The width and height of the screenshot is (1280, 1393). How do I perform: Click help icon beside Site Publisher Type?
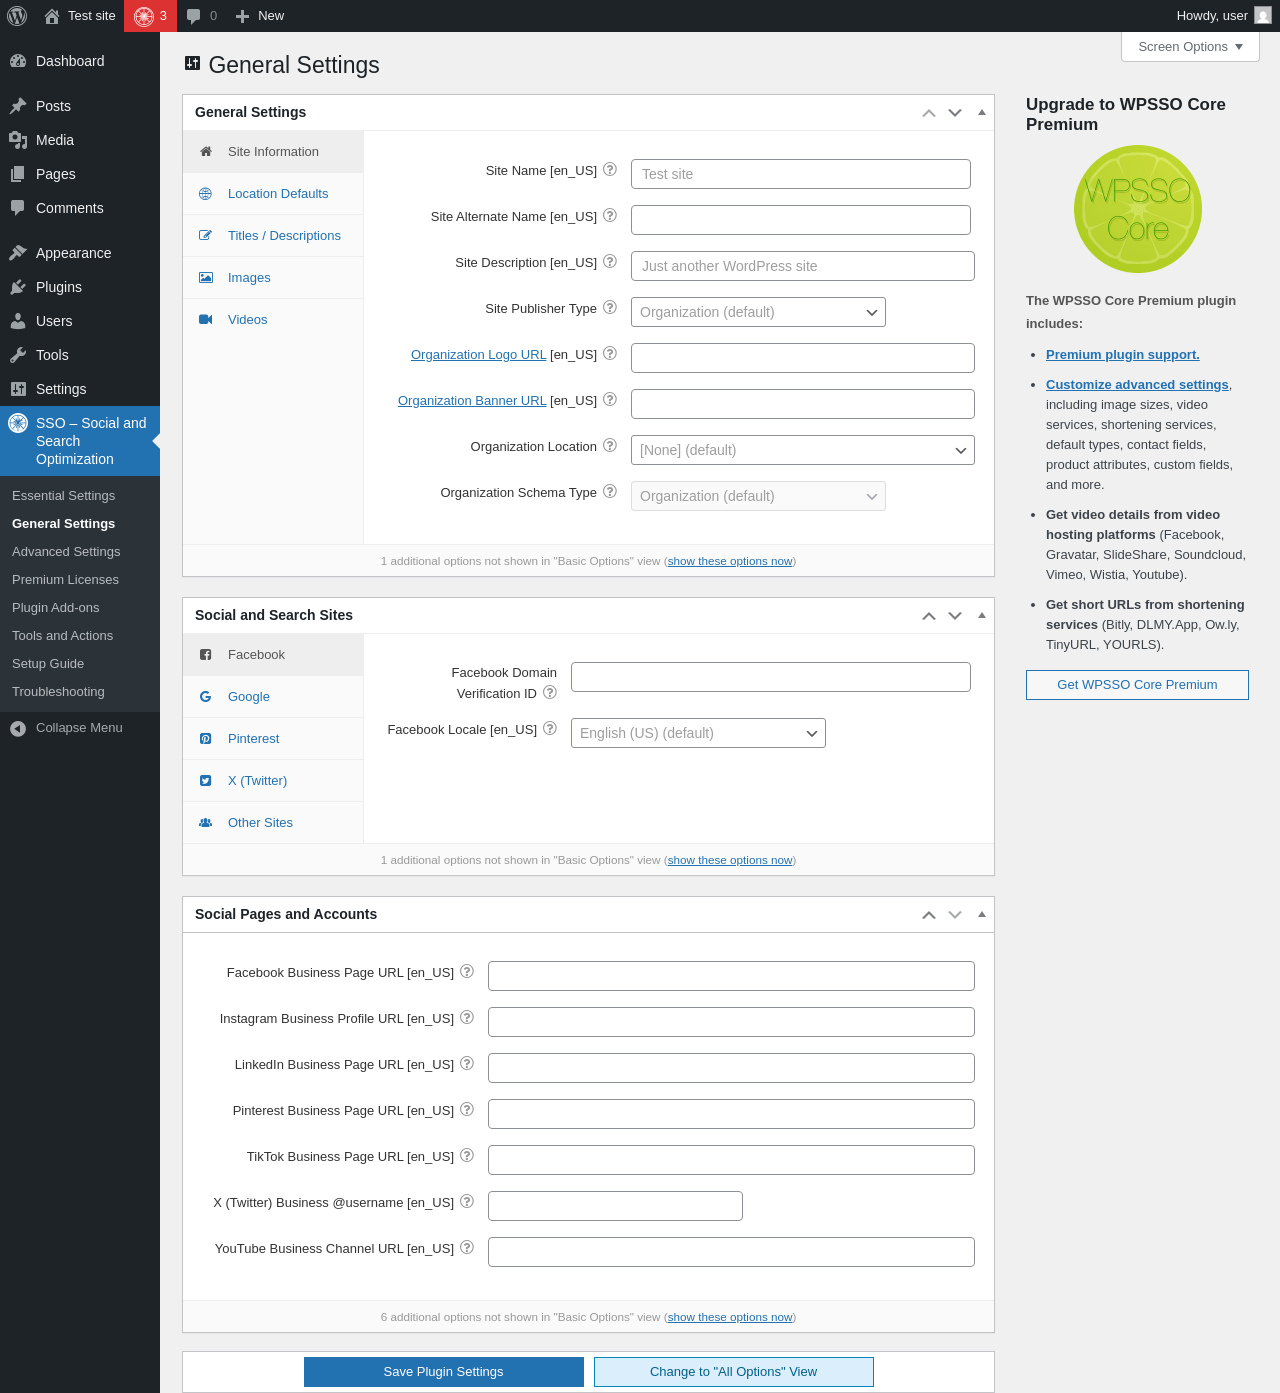pyautogui.click(x=610, y=308)
